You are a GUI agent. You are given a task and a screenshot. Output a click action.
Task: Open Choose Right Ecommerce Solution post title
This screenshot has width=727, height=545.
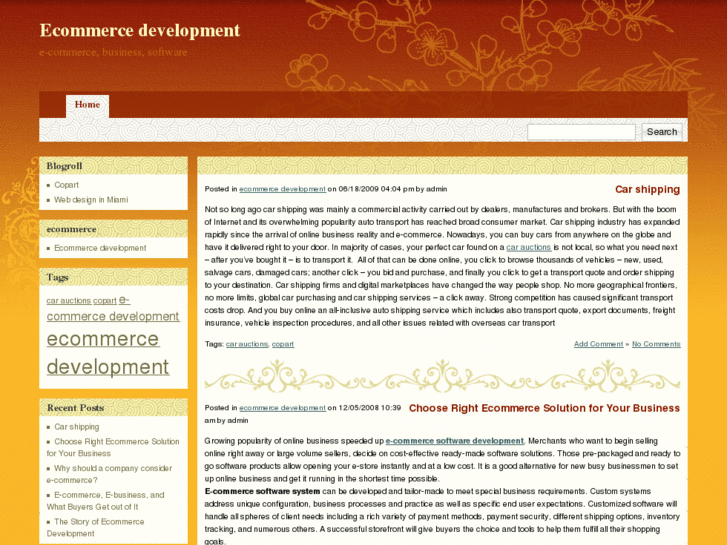[x=544, y=408]
